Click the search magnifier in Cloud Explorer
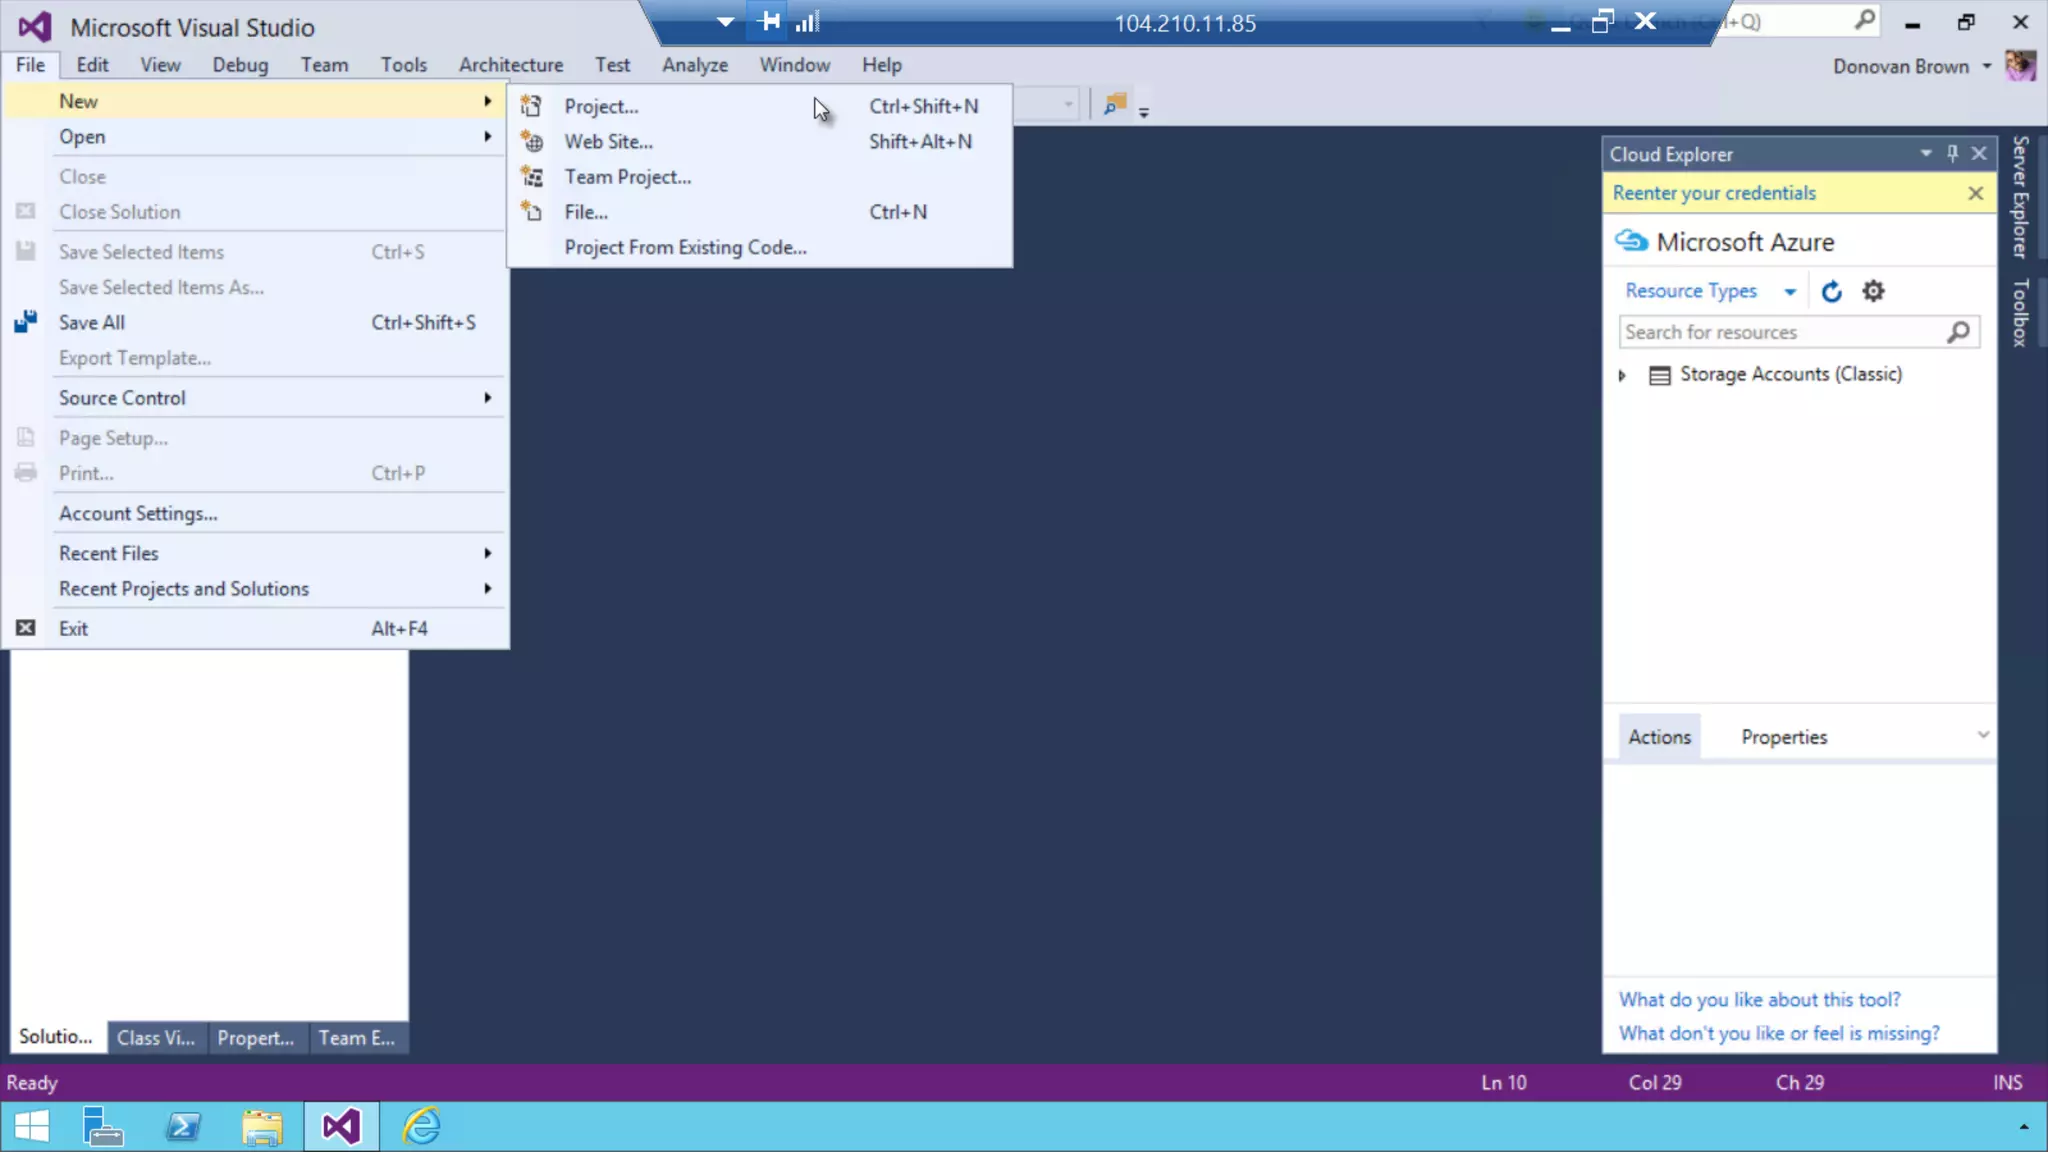Screen dimensions: 2048x1152 click(x=1958, y=332)
